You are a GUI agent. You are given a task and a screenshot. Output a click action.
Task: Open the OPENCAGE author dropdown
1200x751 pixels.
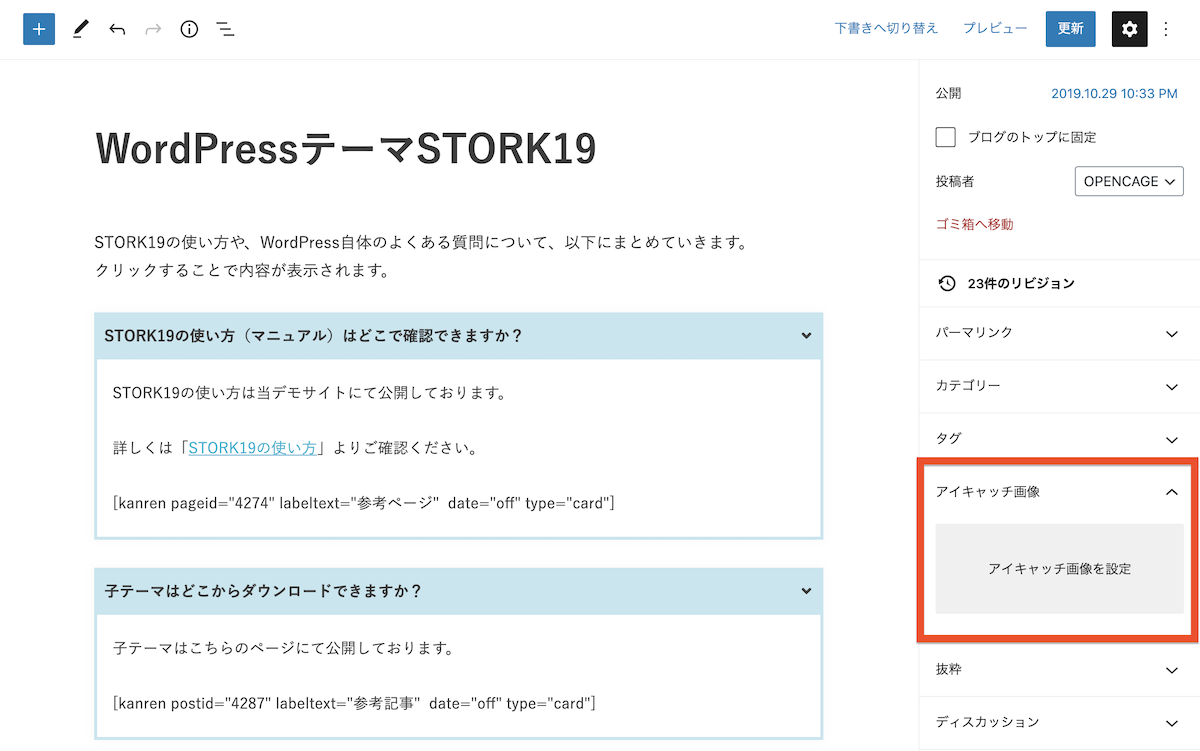click(1129, 181)
